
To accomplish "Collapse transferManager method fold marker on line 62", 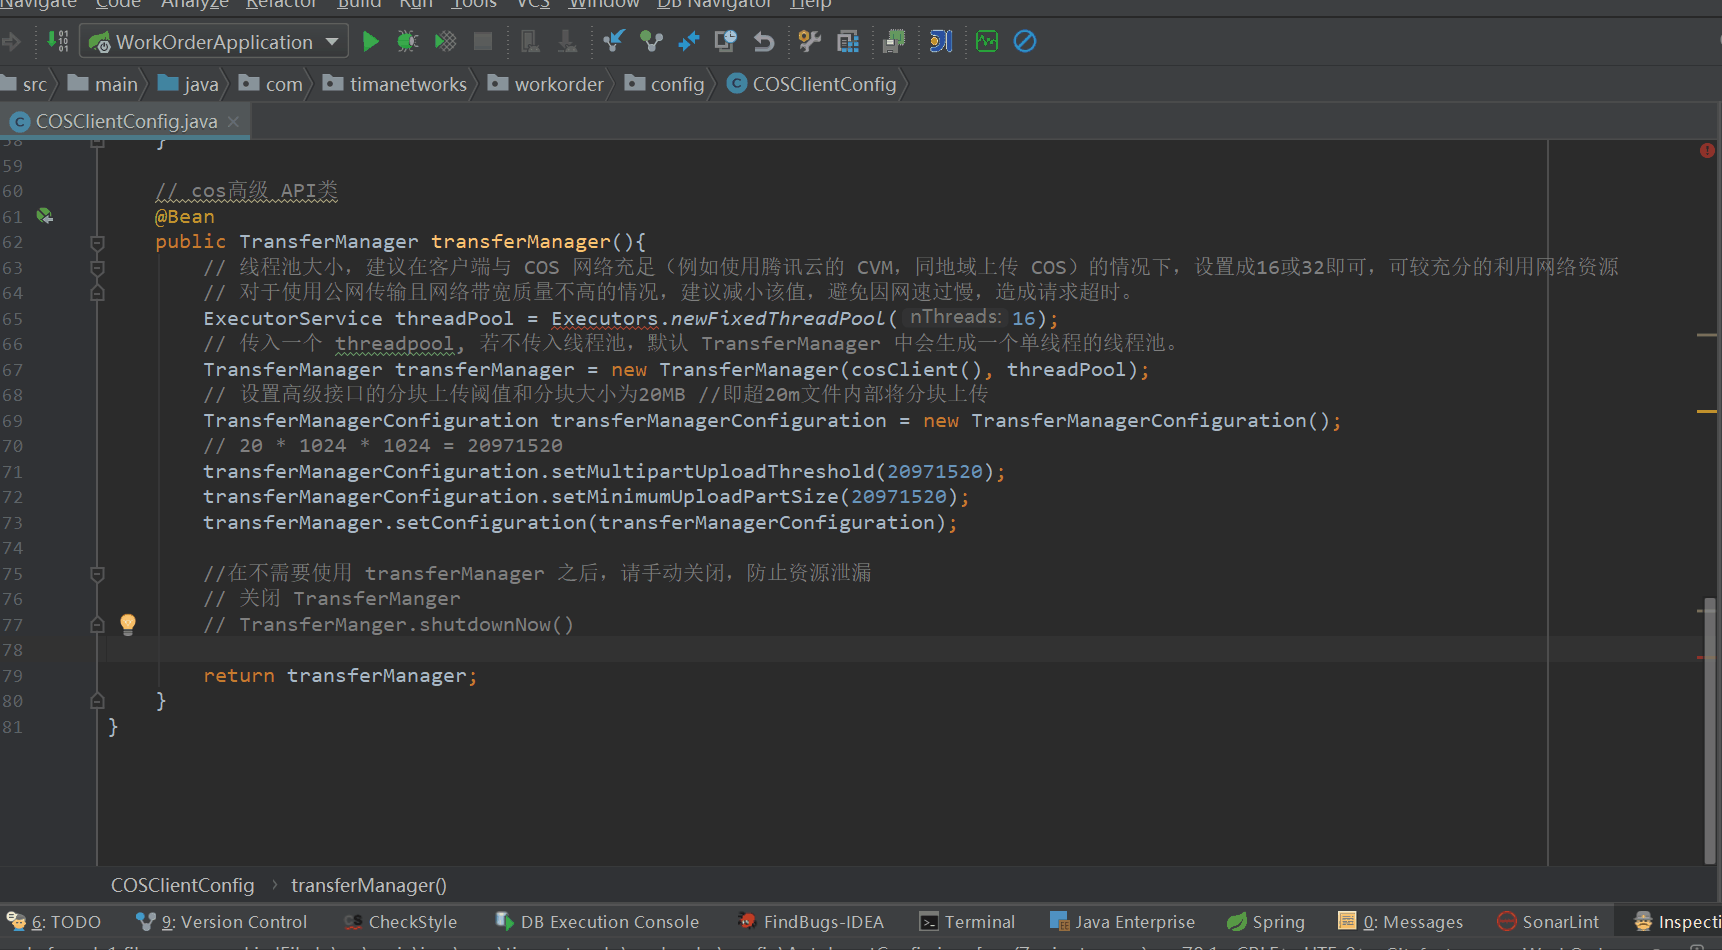I will [x=97, y=242].
